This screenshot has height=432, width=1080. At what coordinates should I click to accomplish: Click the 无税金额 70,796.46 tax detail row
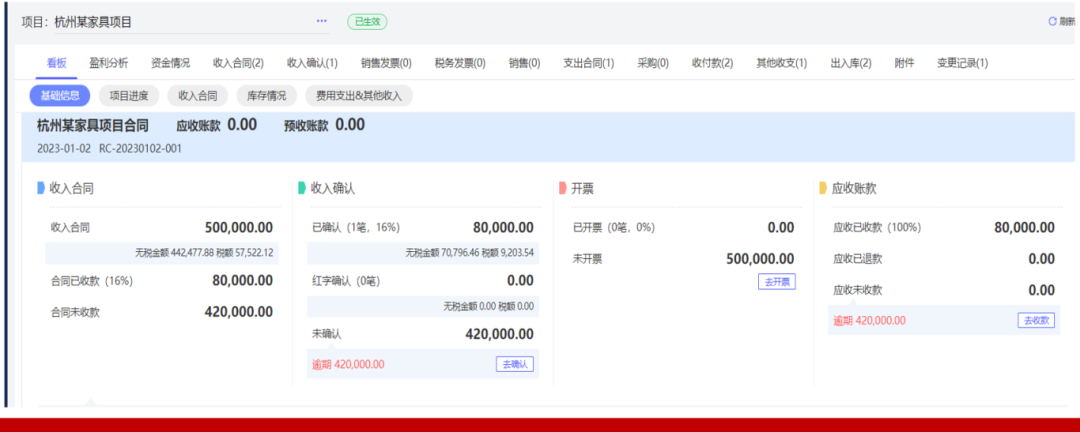[423, 253]
